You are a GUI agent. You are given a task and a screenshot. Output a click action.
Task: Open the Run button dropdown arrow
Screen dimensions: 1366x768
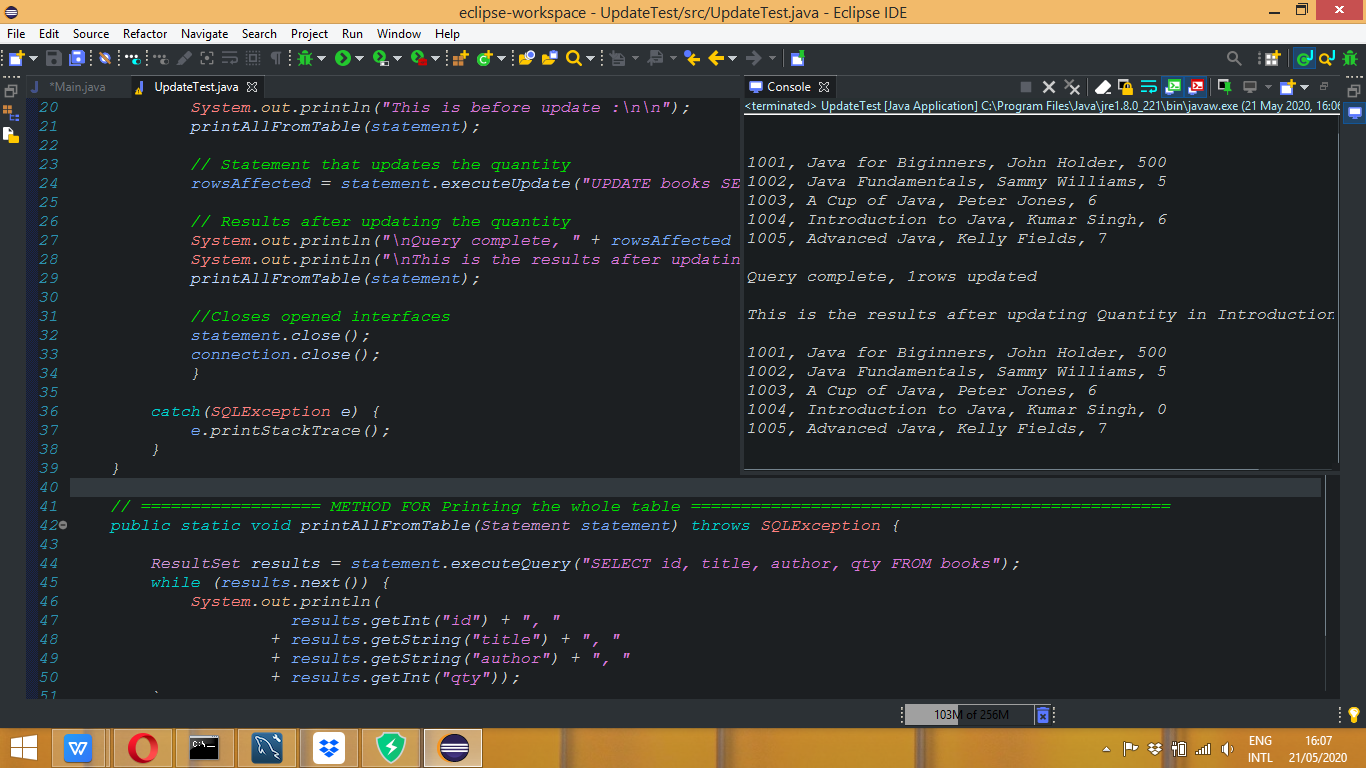[x=360, y=59]
